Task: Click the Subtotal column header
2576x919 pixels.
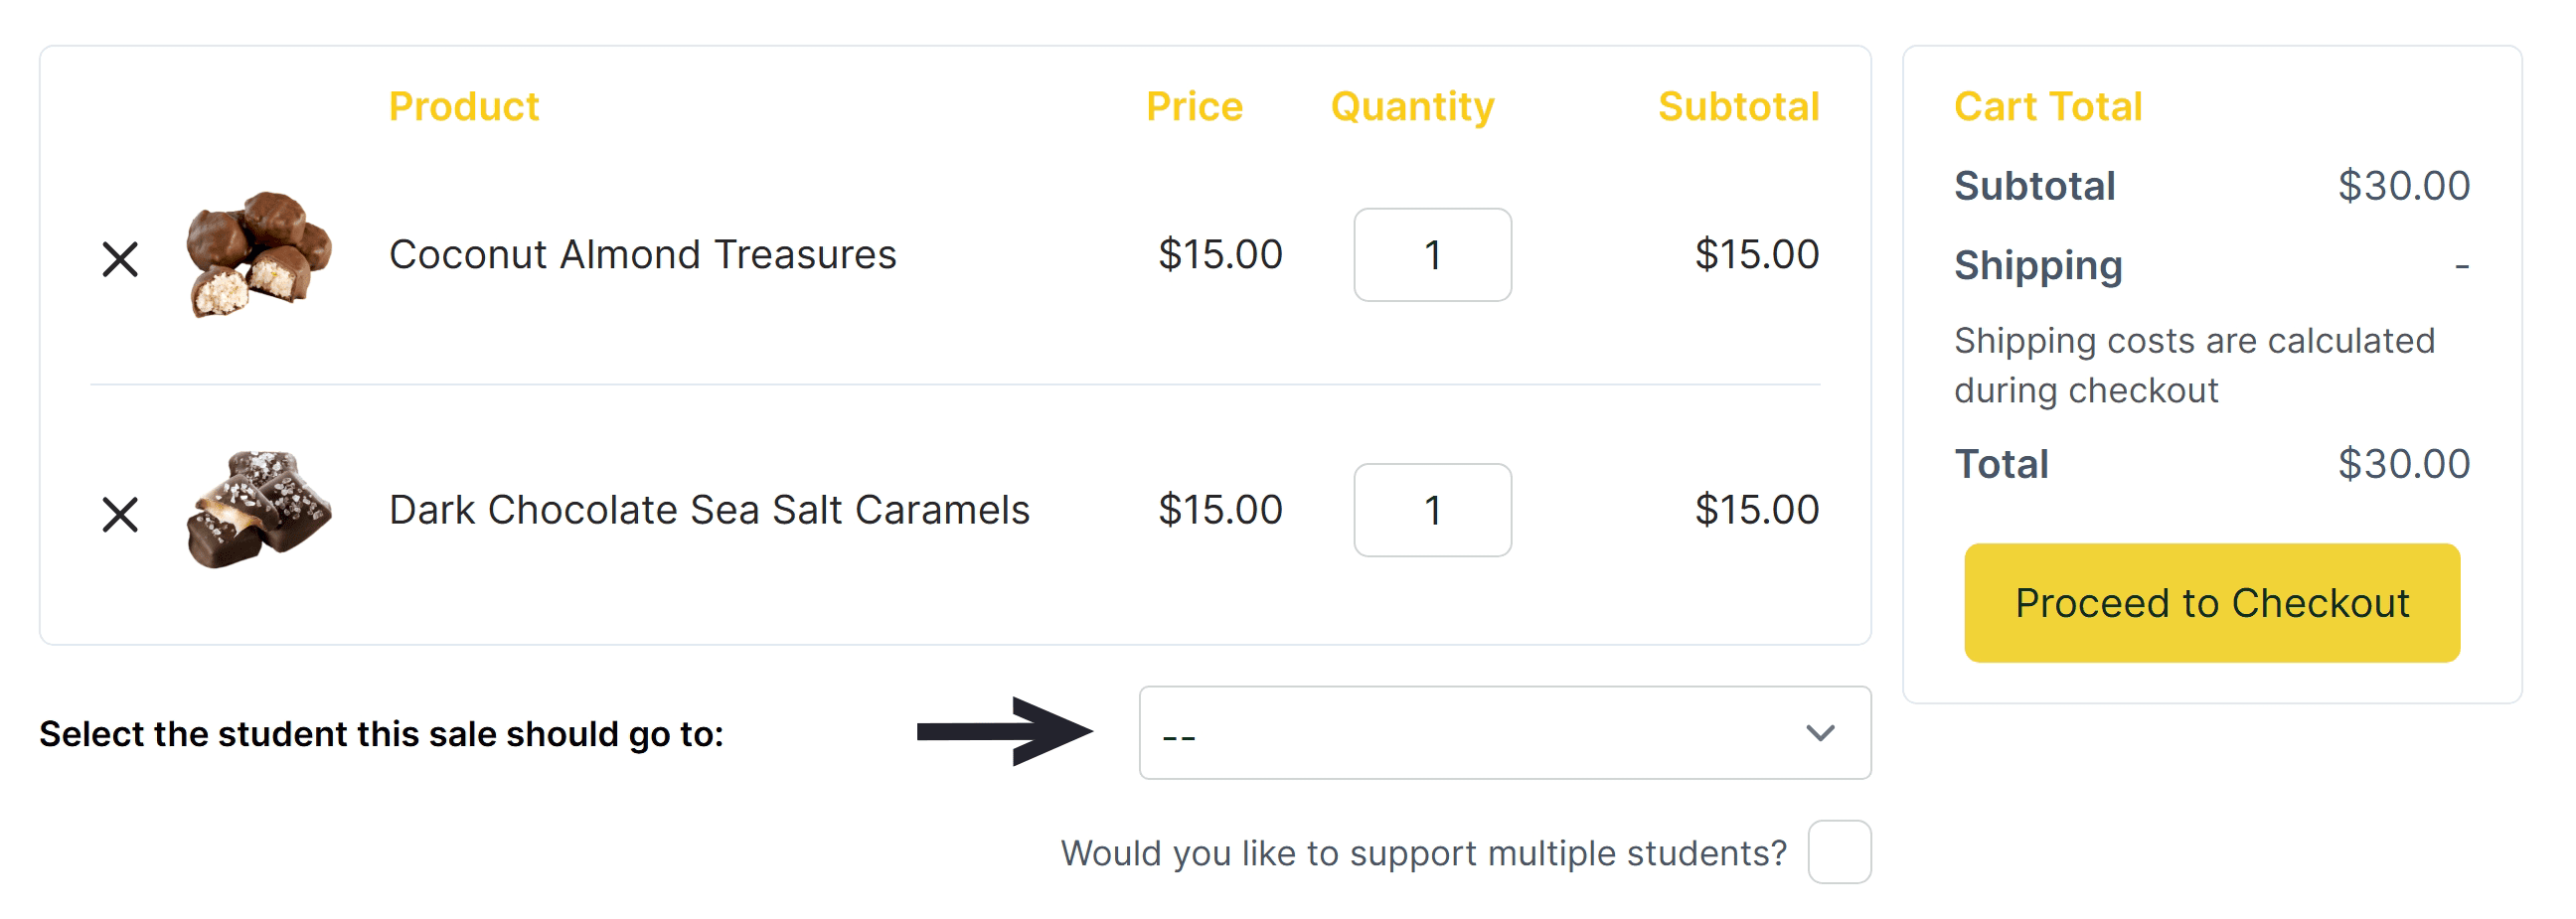Action: point(1740,106)
